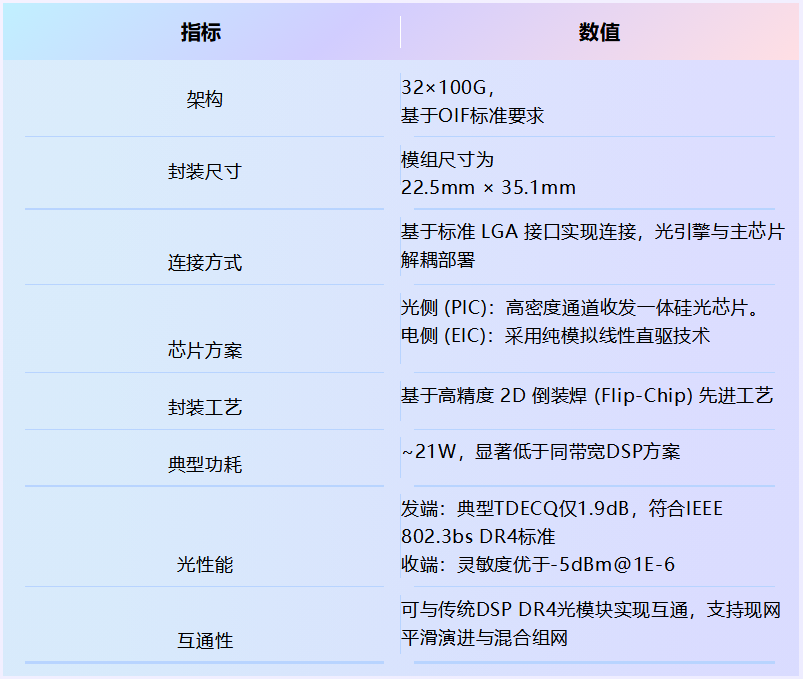Select the 2D 倒装焊 Flip-Chip process text
Image resolution: width=803 pixels, height=679 pixels.
coord(587,395)
